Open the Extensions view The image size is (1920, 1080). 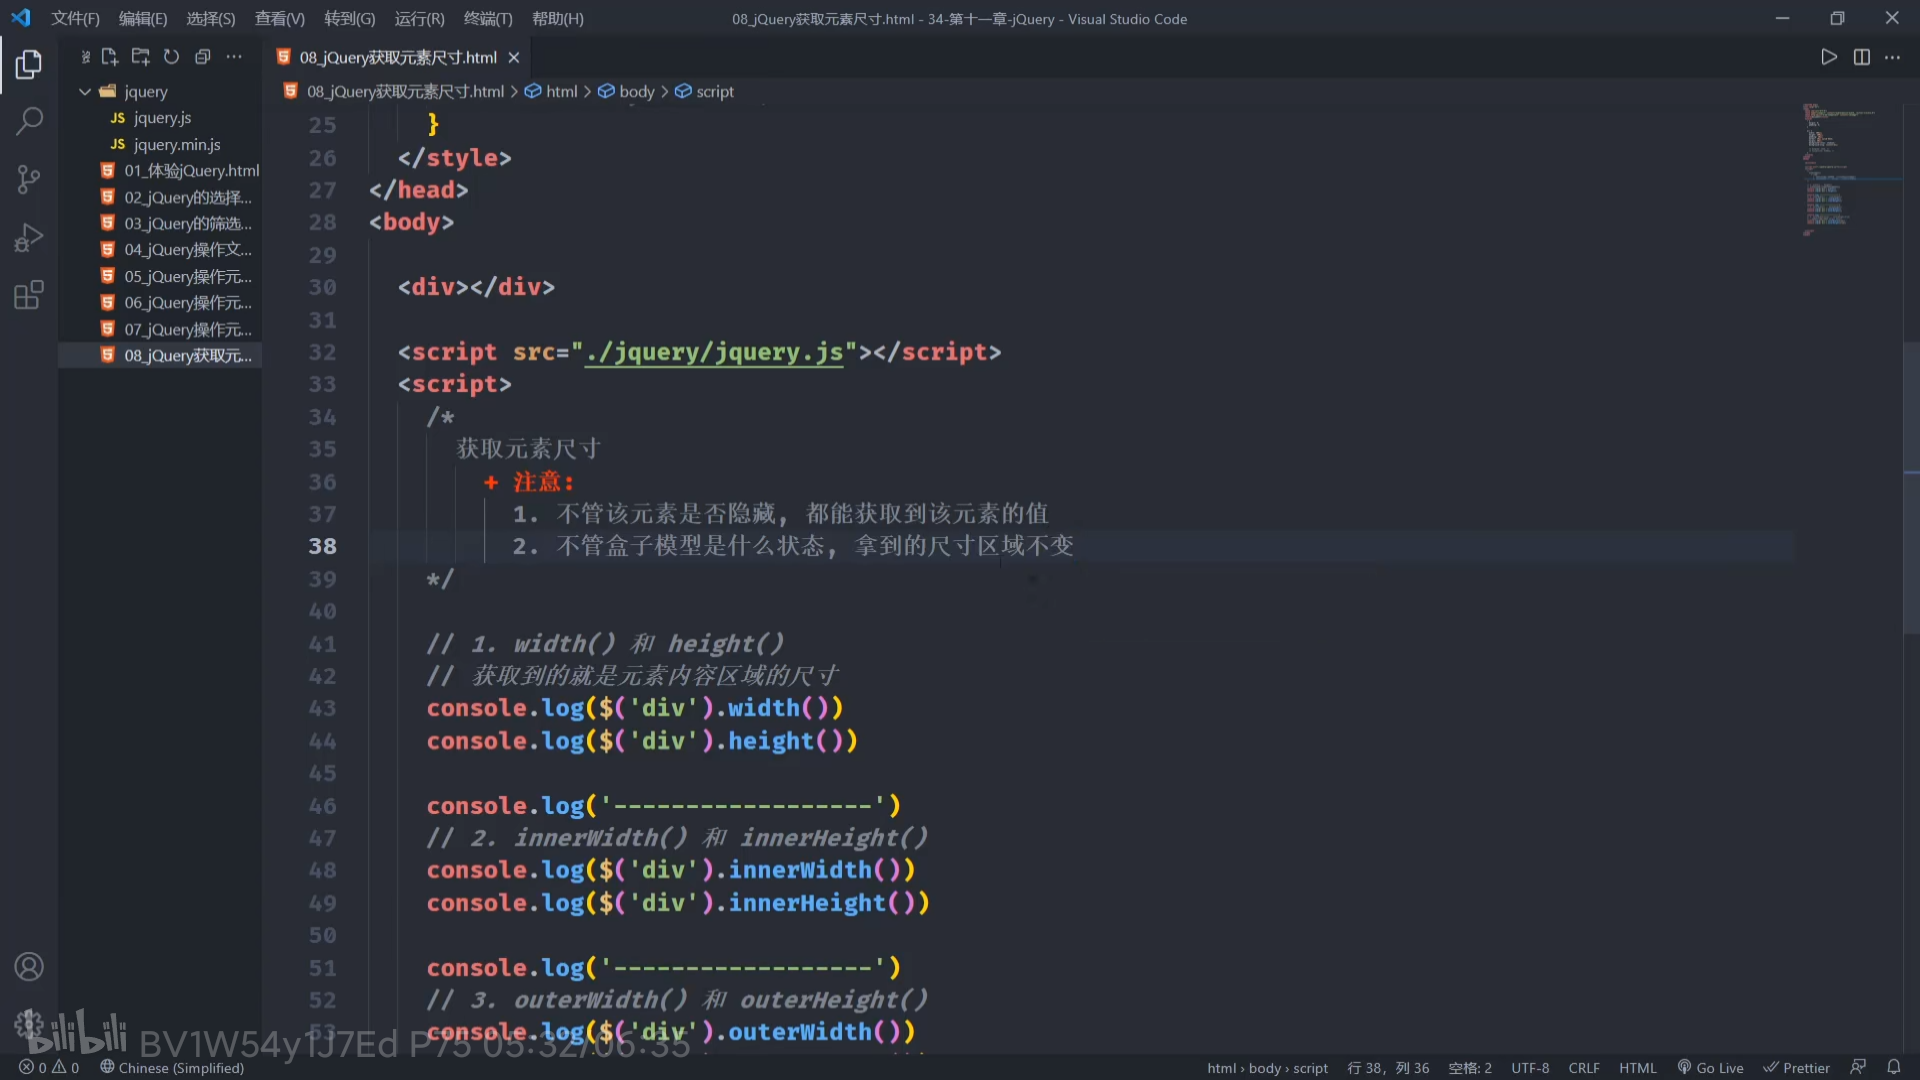(29, 296)
